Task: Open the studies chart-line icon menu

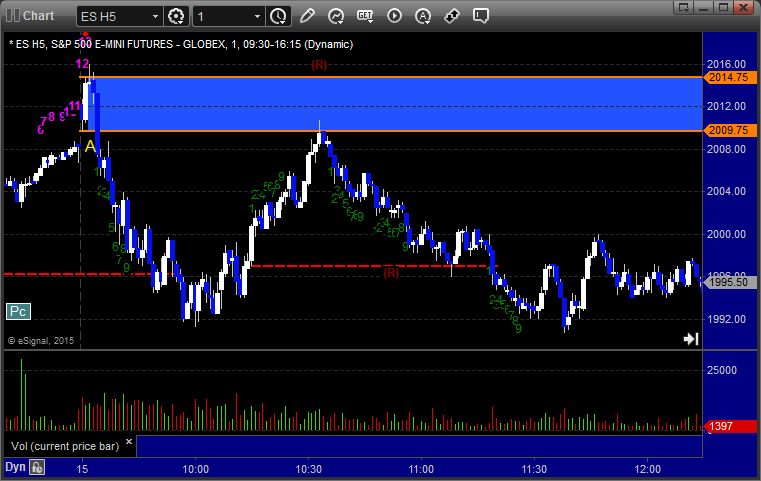Action: pos(336,16)
